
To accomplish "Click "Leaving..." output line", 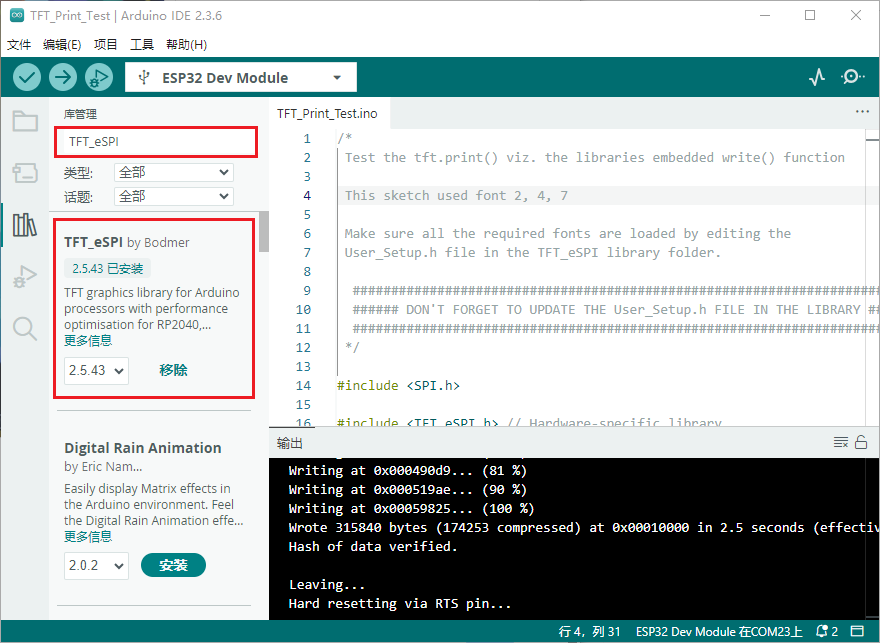I will (x=327, y=585).
